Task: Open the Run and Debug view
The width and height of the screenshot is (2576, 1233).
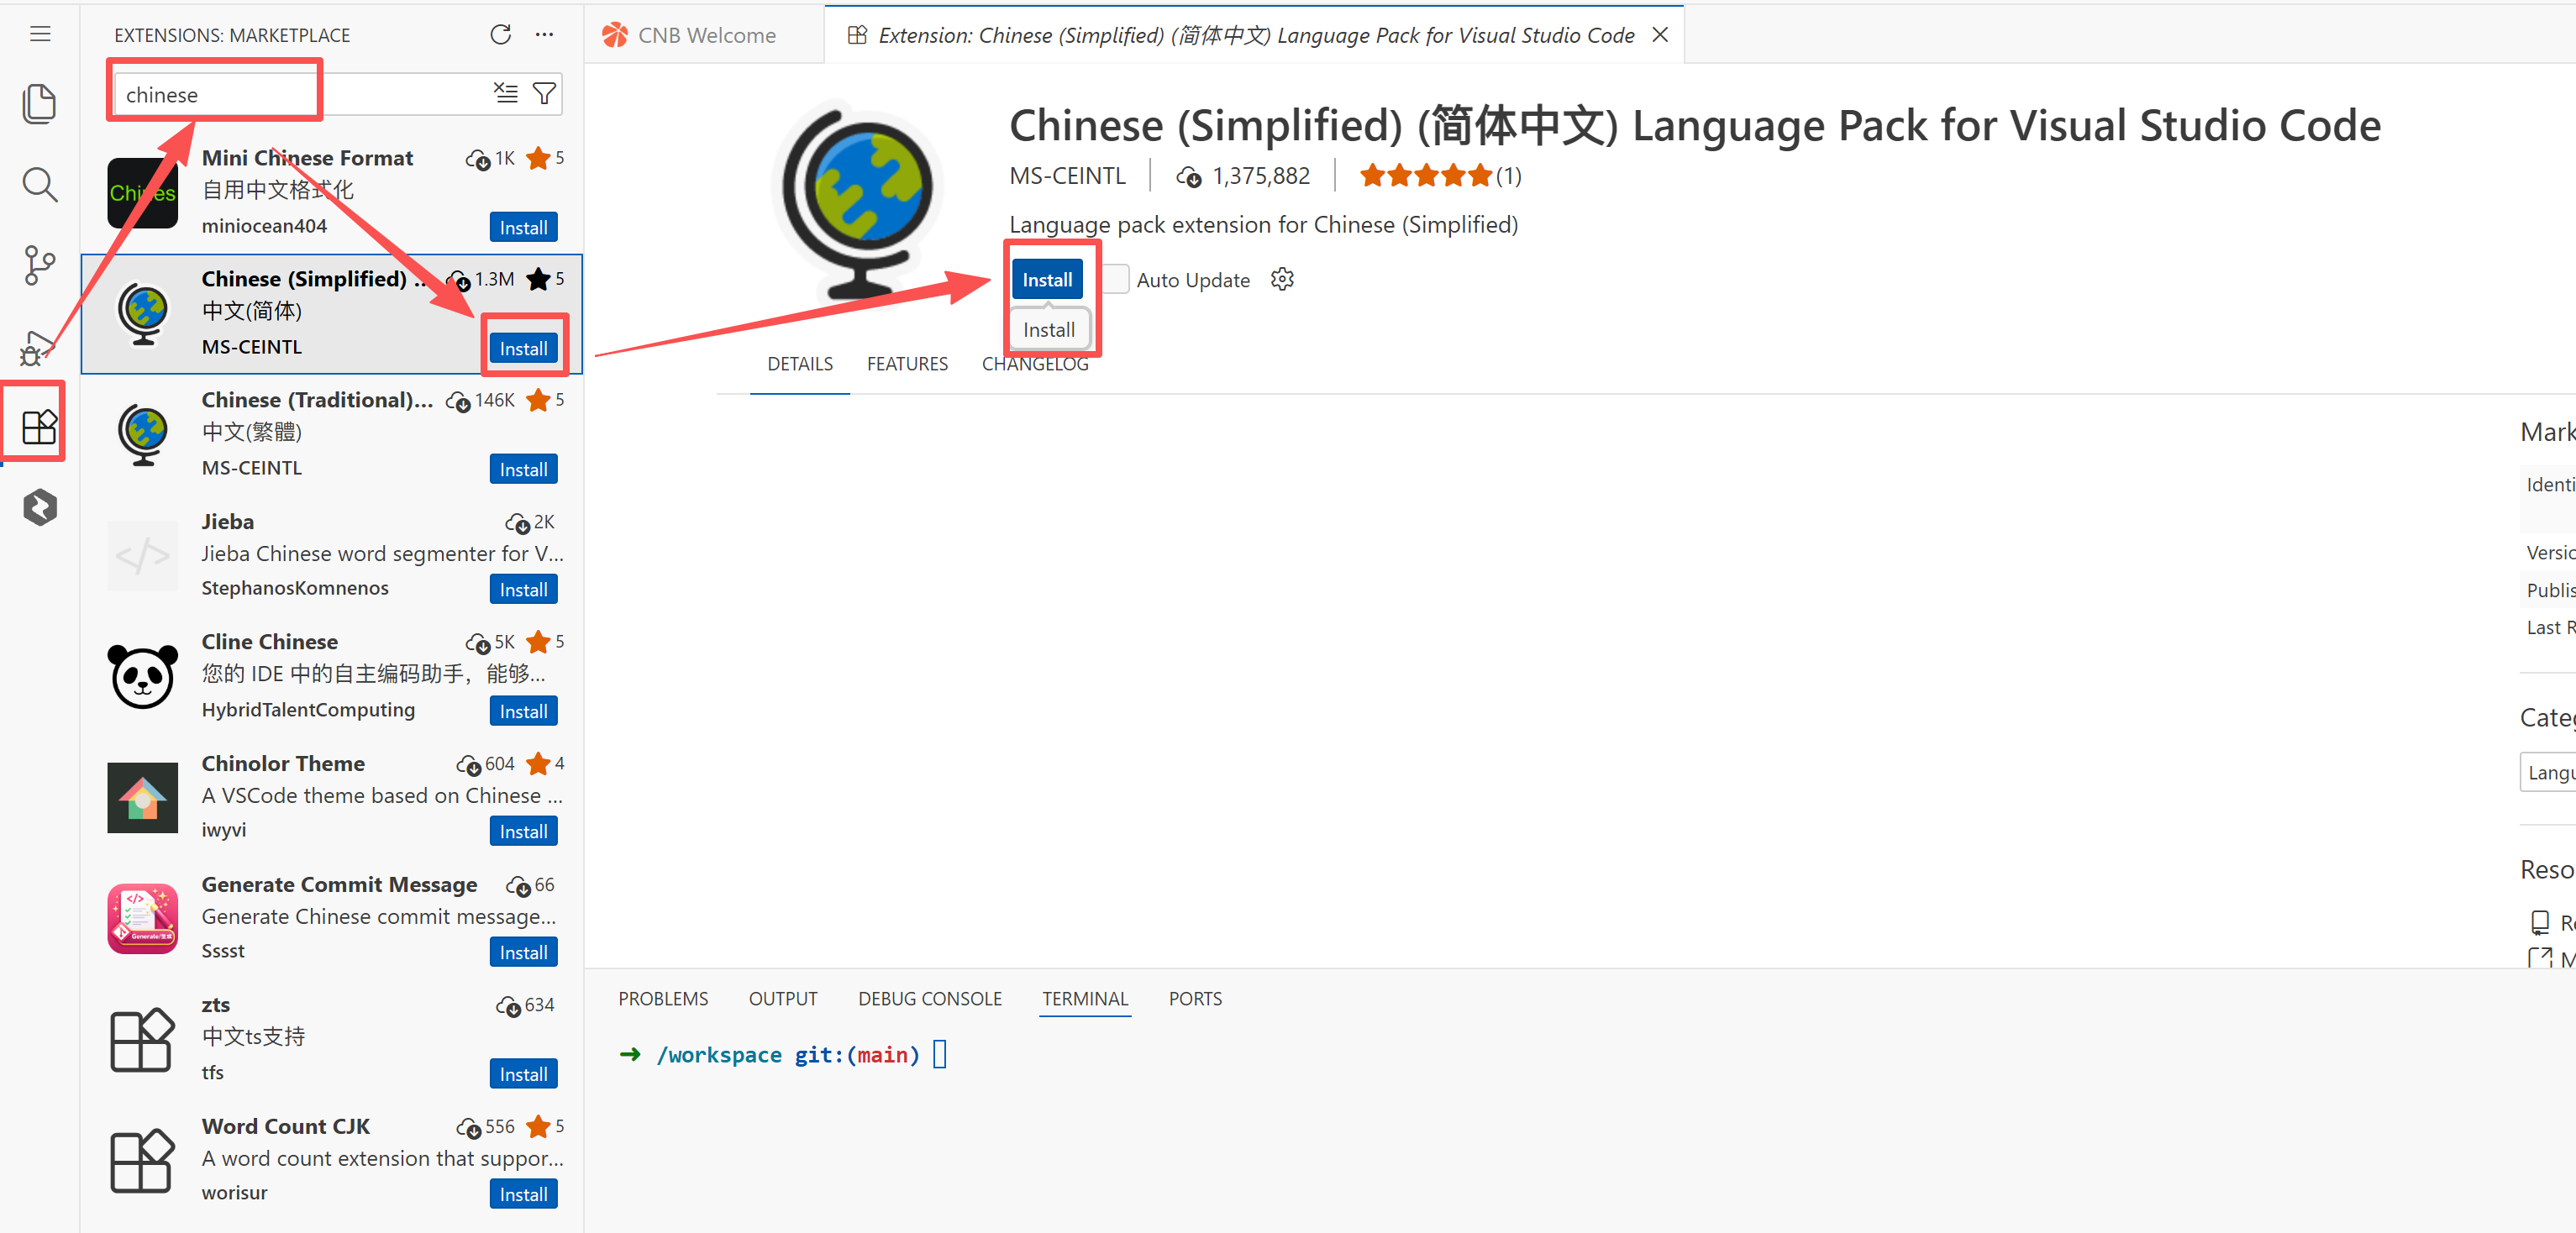Action: pyautogui.click(x=37, y=347)
